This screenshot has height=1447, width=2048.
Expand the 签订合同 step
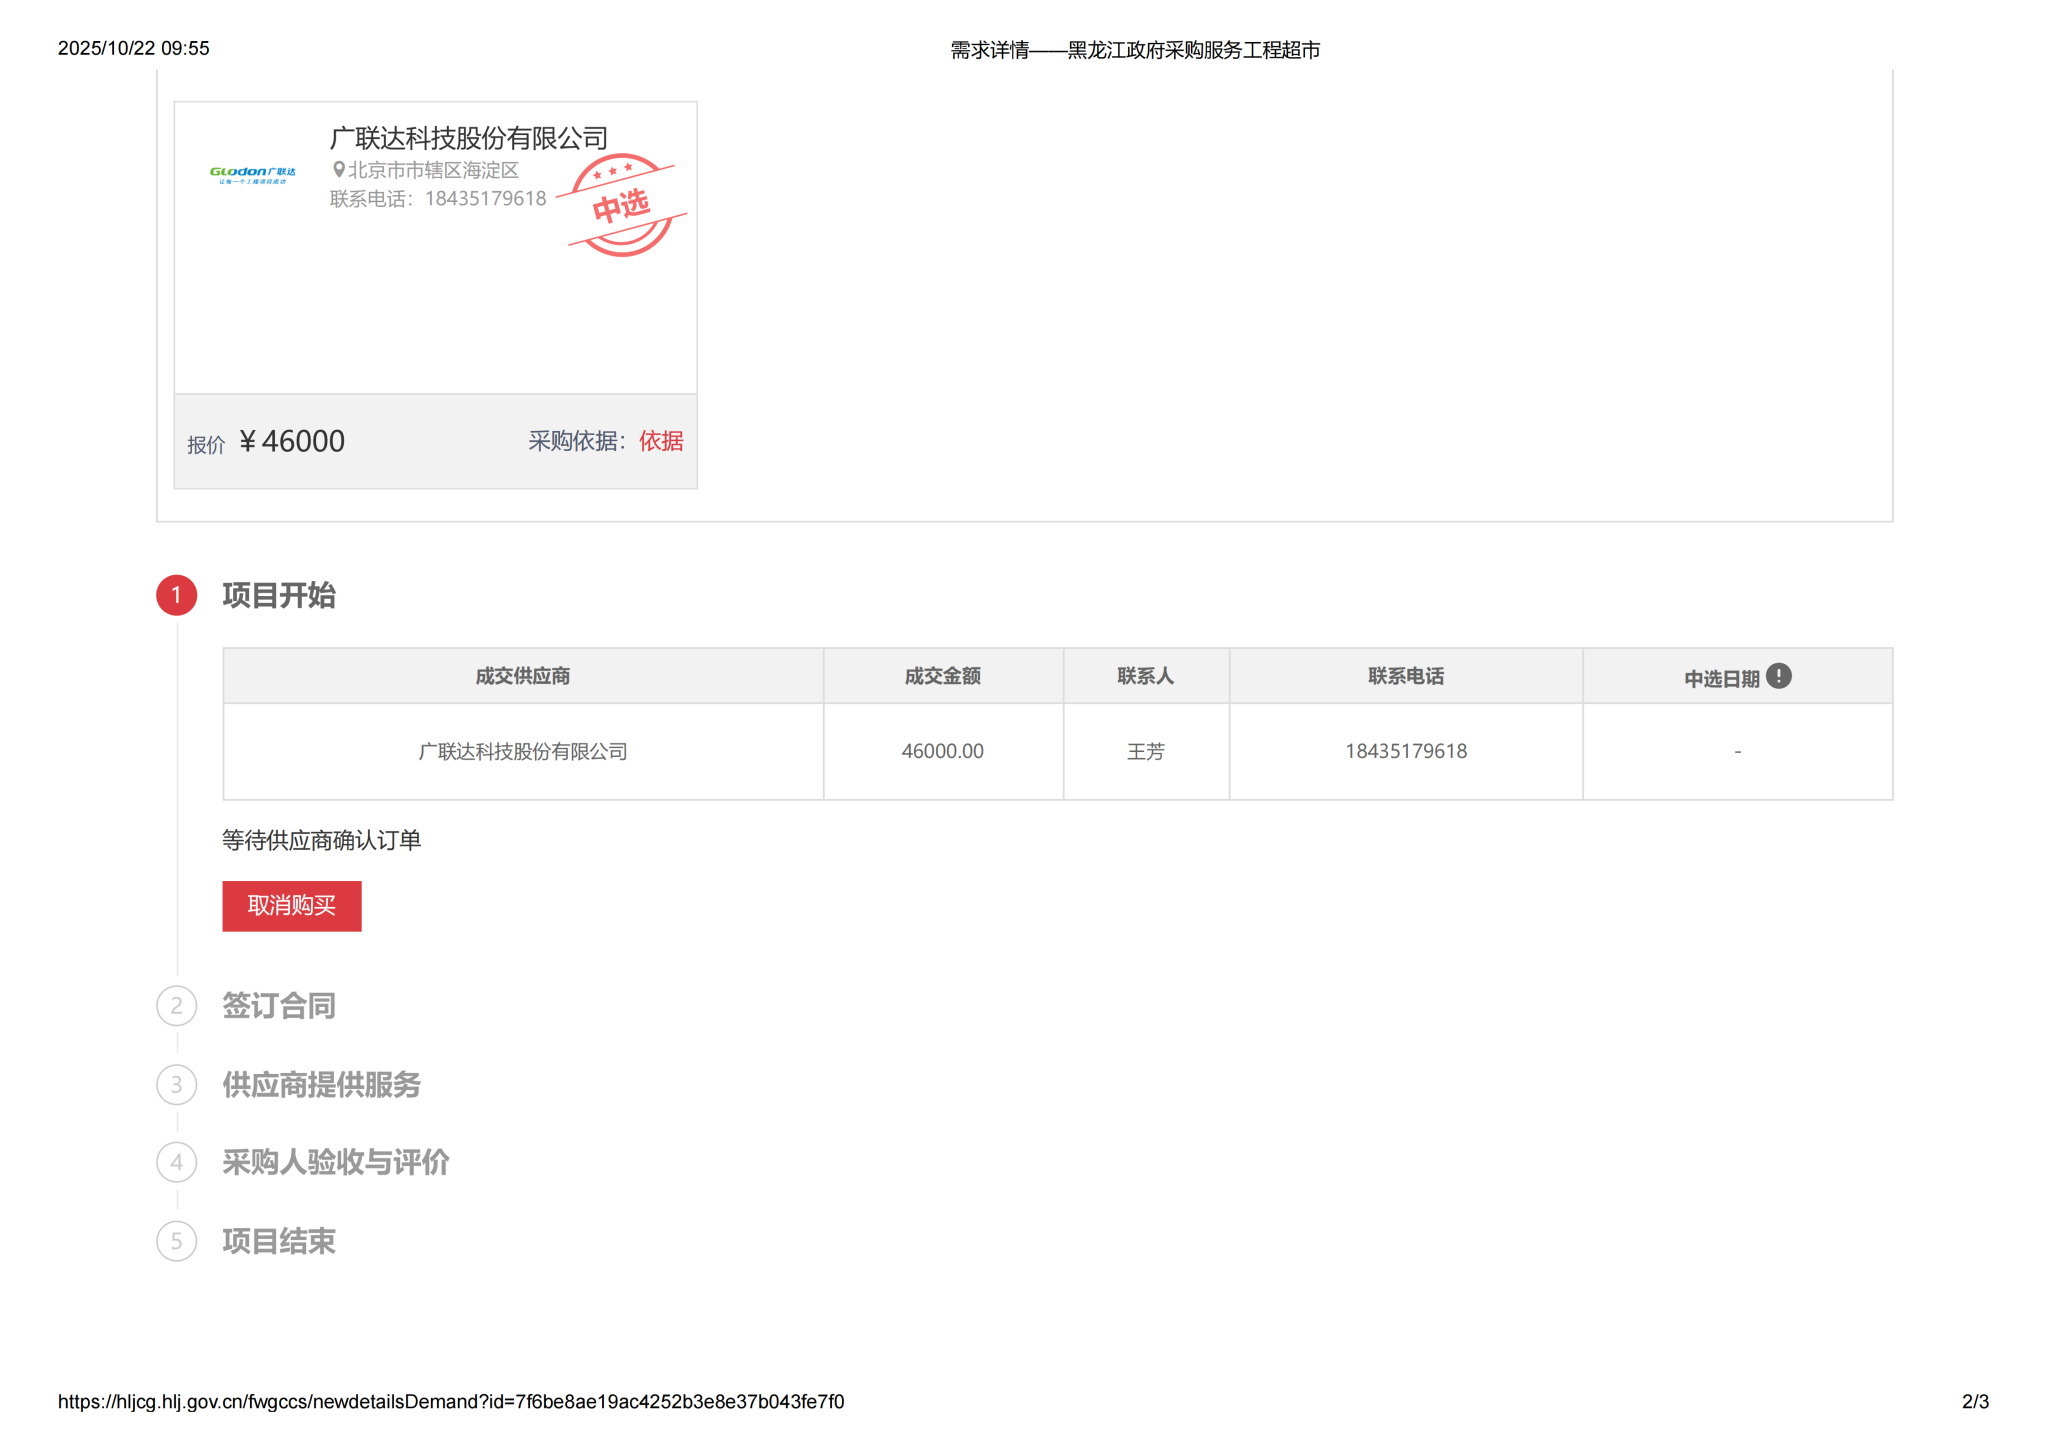[279, 1005]
